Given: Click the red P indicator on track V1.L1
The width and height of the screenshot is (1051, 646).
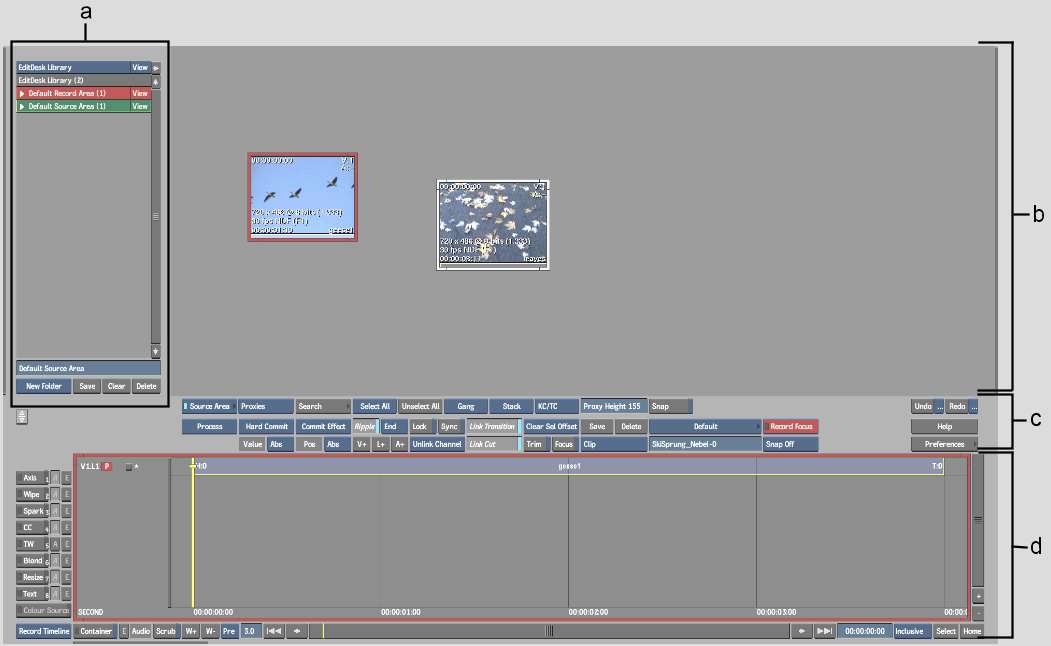Looking at the screenshot, I should (107, 466).
